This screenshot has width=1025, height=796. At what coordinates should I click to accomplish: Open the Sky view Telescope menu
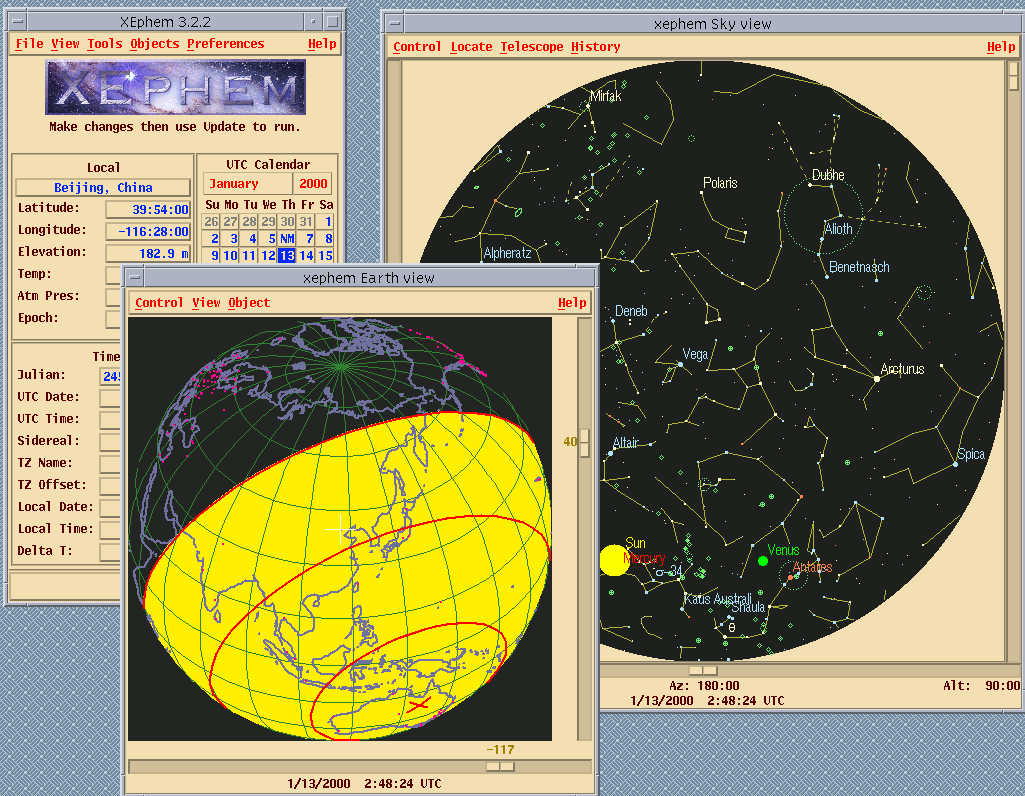(x=531, y=47)
